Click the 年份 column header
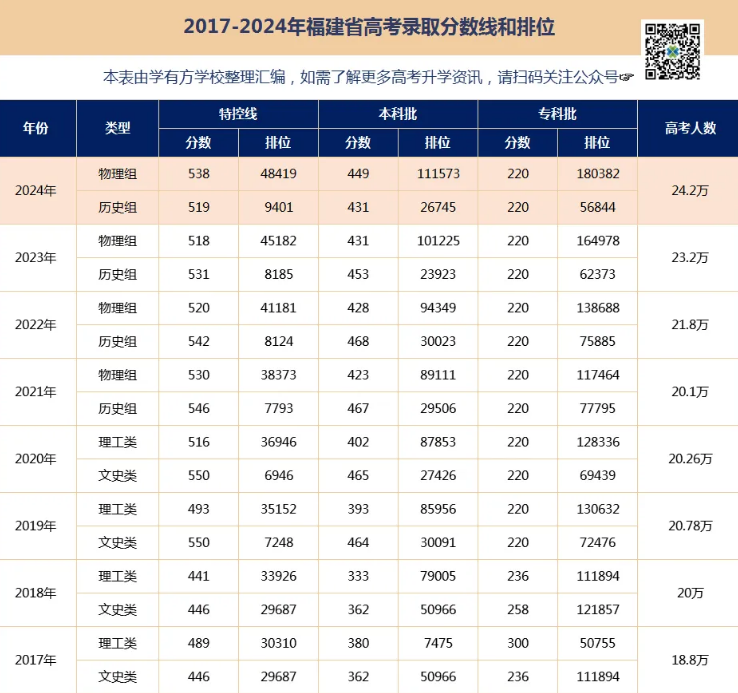This screenshot has height=693, width=738. (36, 128)
